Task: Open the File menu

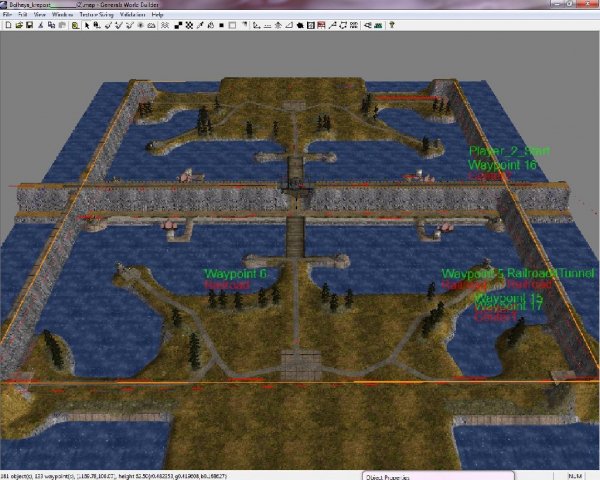Action: pyautogui.click(x=8, y=15)
